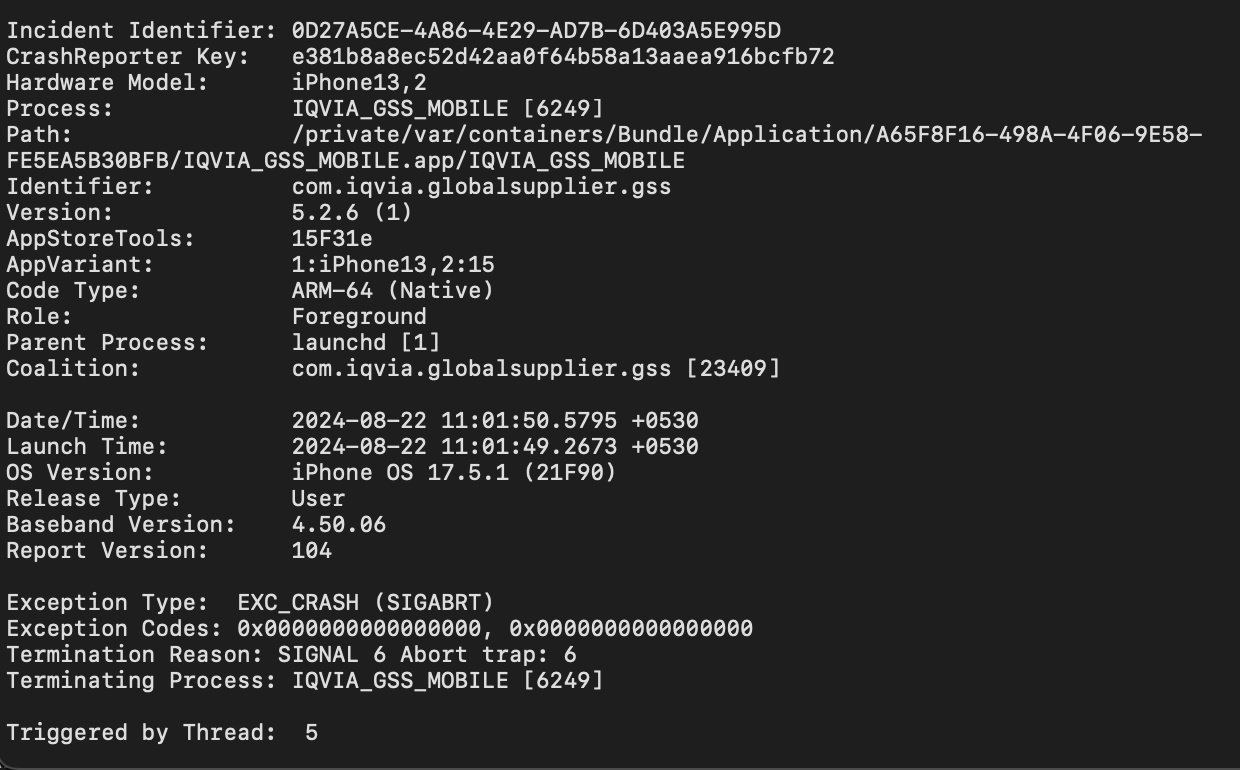Click the Date/Time value 11:01:50.5795

click(529, 421)
